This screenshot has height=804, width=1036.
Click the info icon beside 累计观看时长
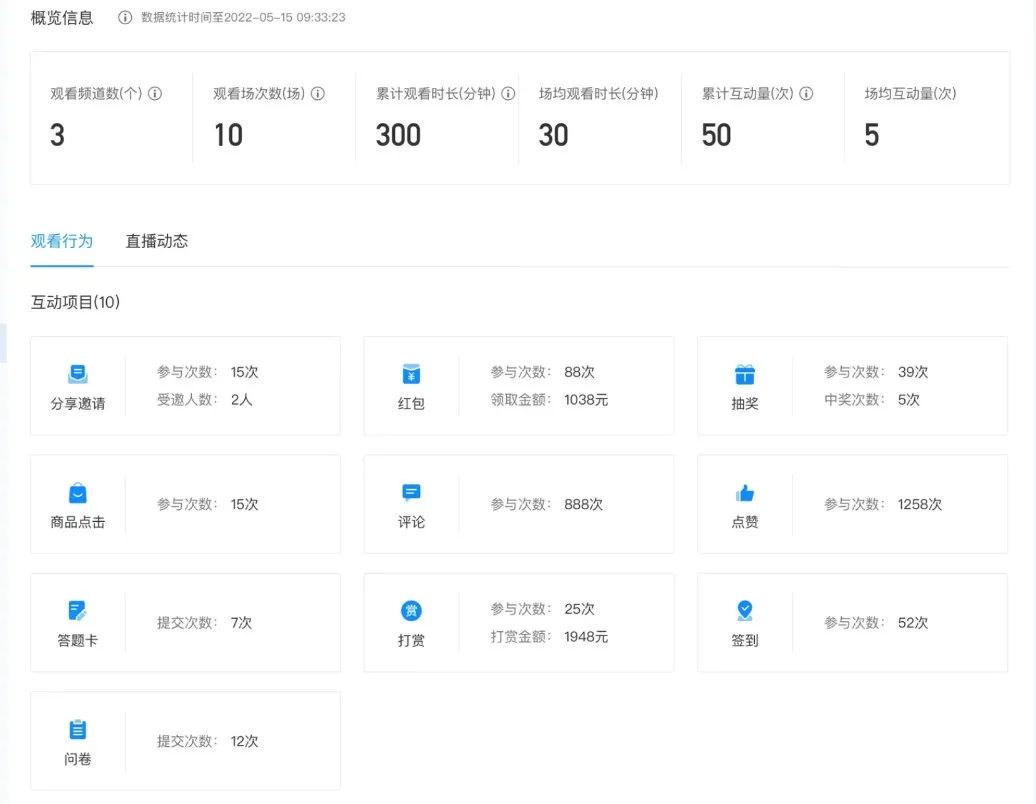pos(507,93)
